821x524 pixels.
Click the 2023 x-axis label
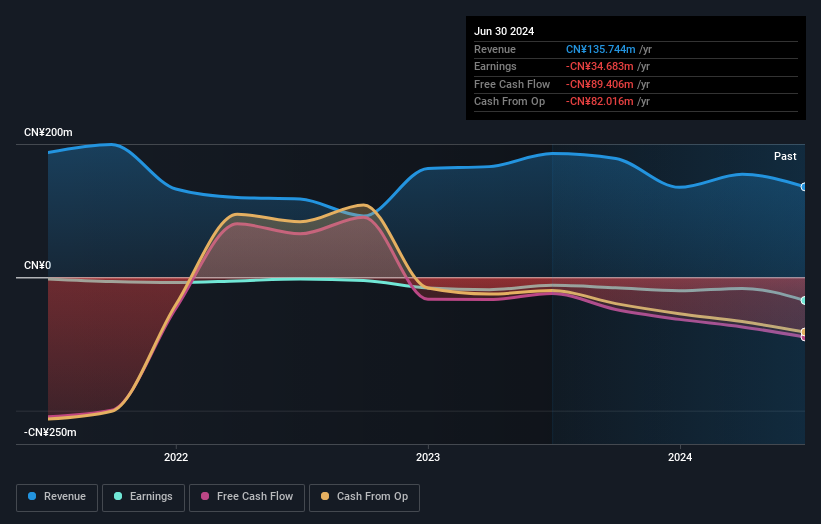[428, 458]
